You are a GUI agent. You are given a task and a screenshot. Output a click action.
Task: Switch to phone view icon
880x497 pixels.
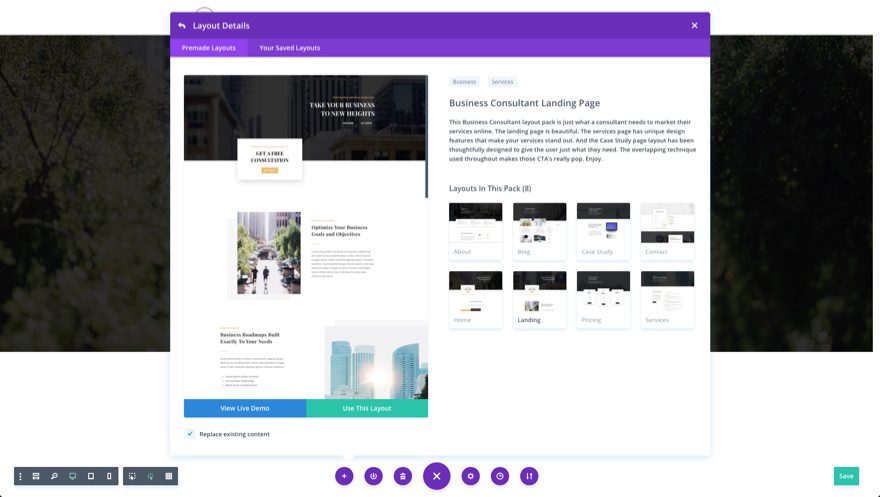pos(109,476)
